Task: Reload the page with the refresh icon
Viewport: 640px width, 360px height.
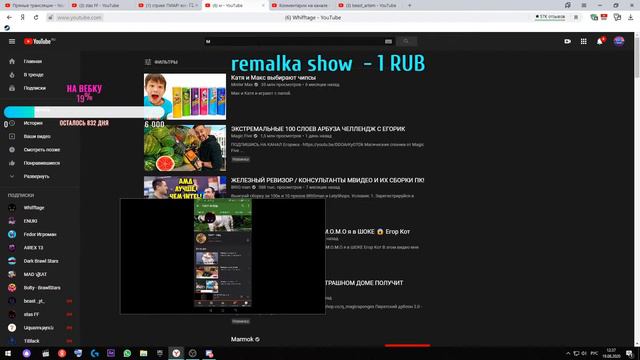Action: 36,18
